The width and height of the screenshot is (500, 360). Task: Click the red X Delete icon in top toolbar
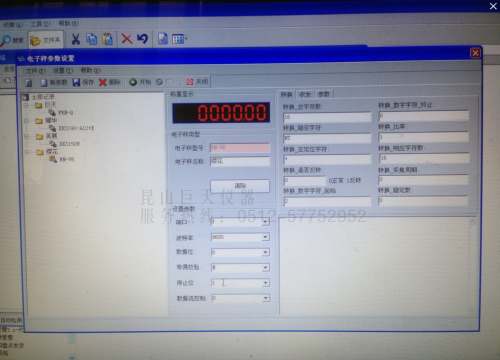click(127, 39)
